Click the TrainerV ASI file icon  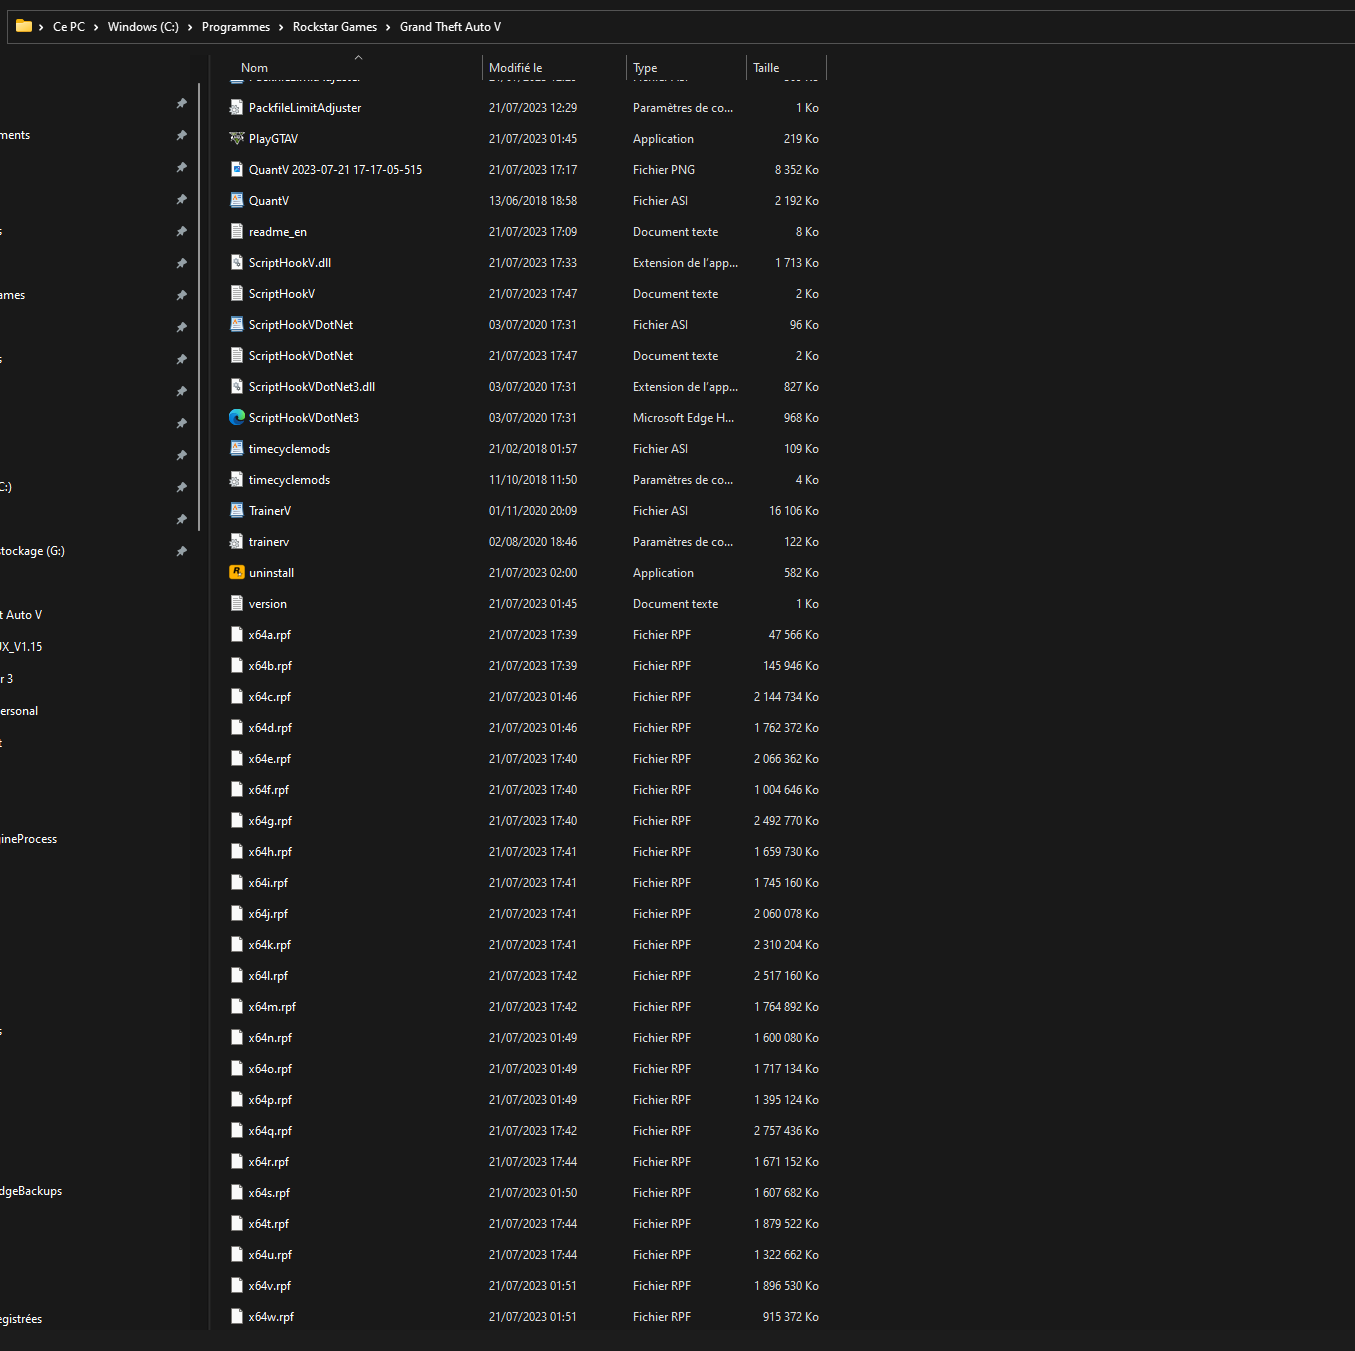click(237, 511)
